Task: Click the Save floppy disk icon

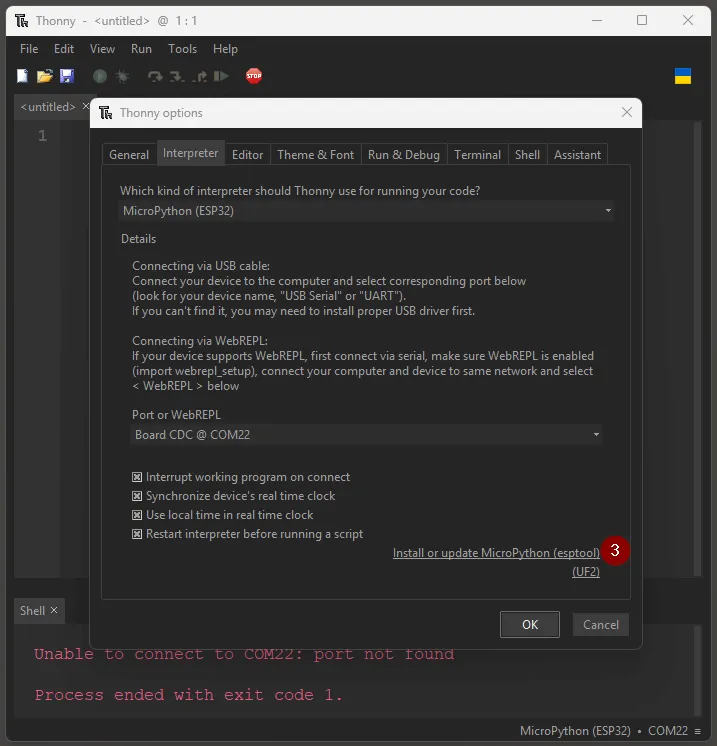Action: click(x=67, y=76)
